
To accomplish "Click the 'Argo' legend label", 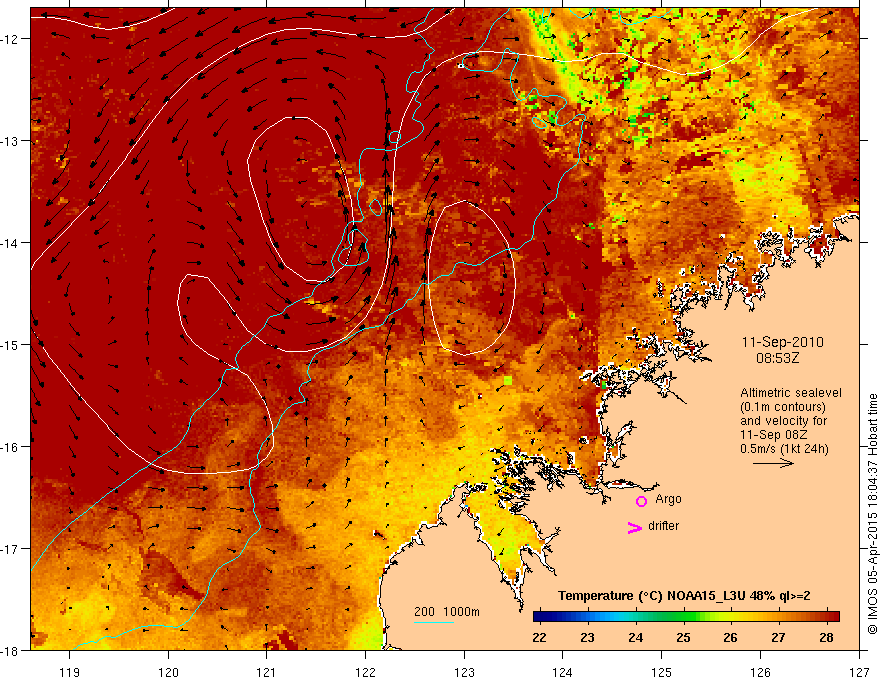I will (668, 499).
